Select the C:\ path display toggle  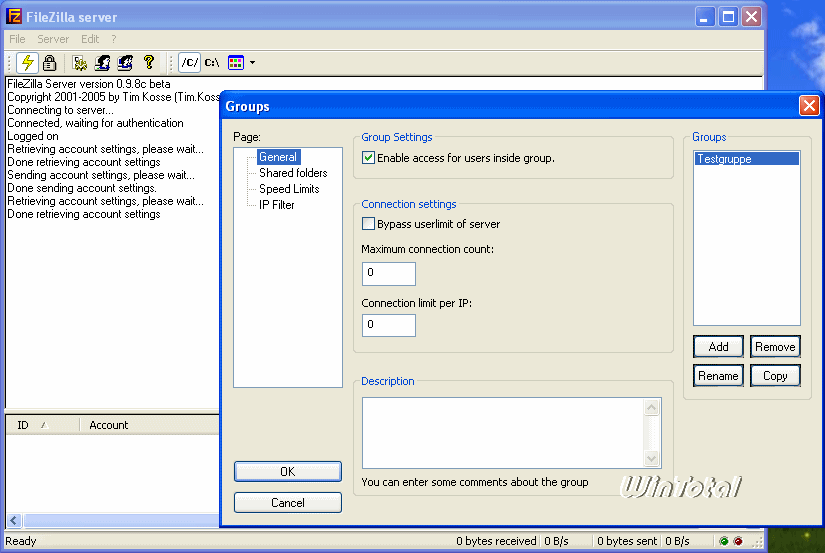(212, 63)
